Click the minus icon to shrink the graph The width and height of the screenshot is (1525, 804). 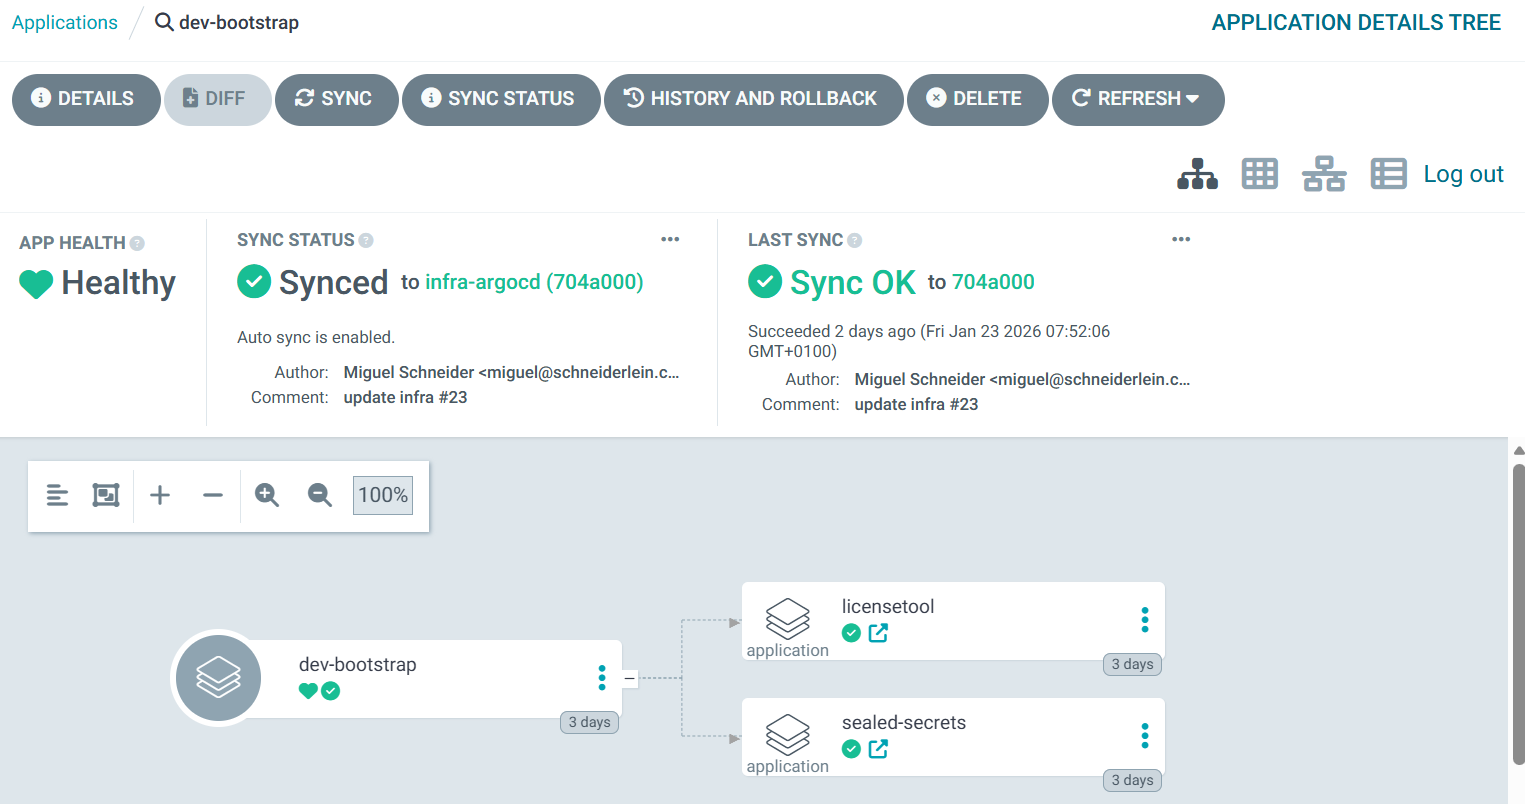point(212,495)
